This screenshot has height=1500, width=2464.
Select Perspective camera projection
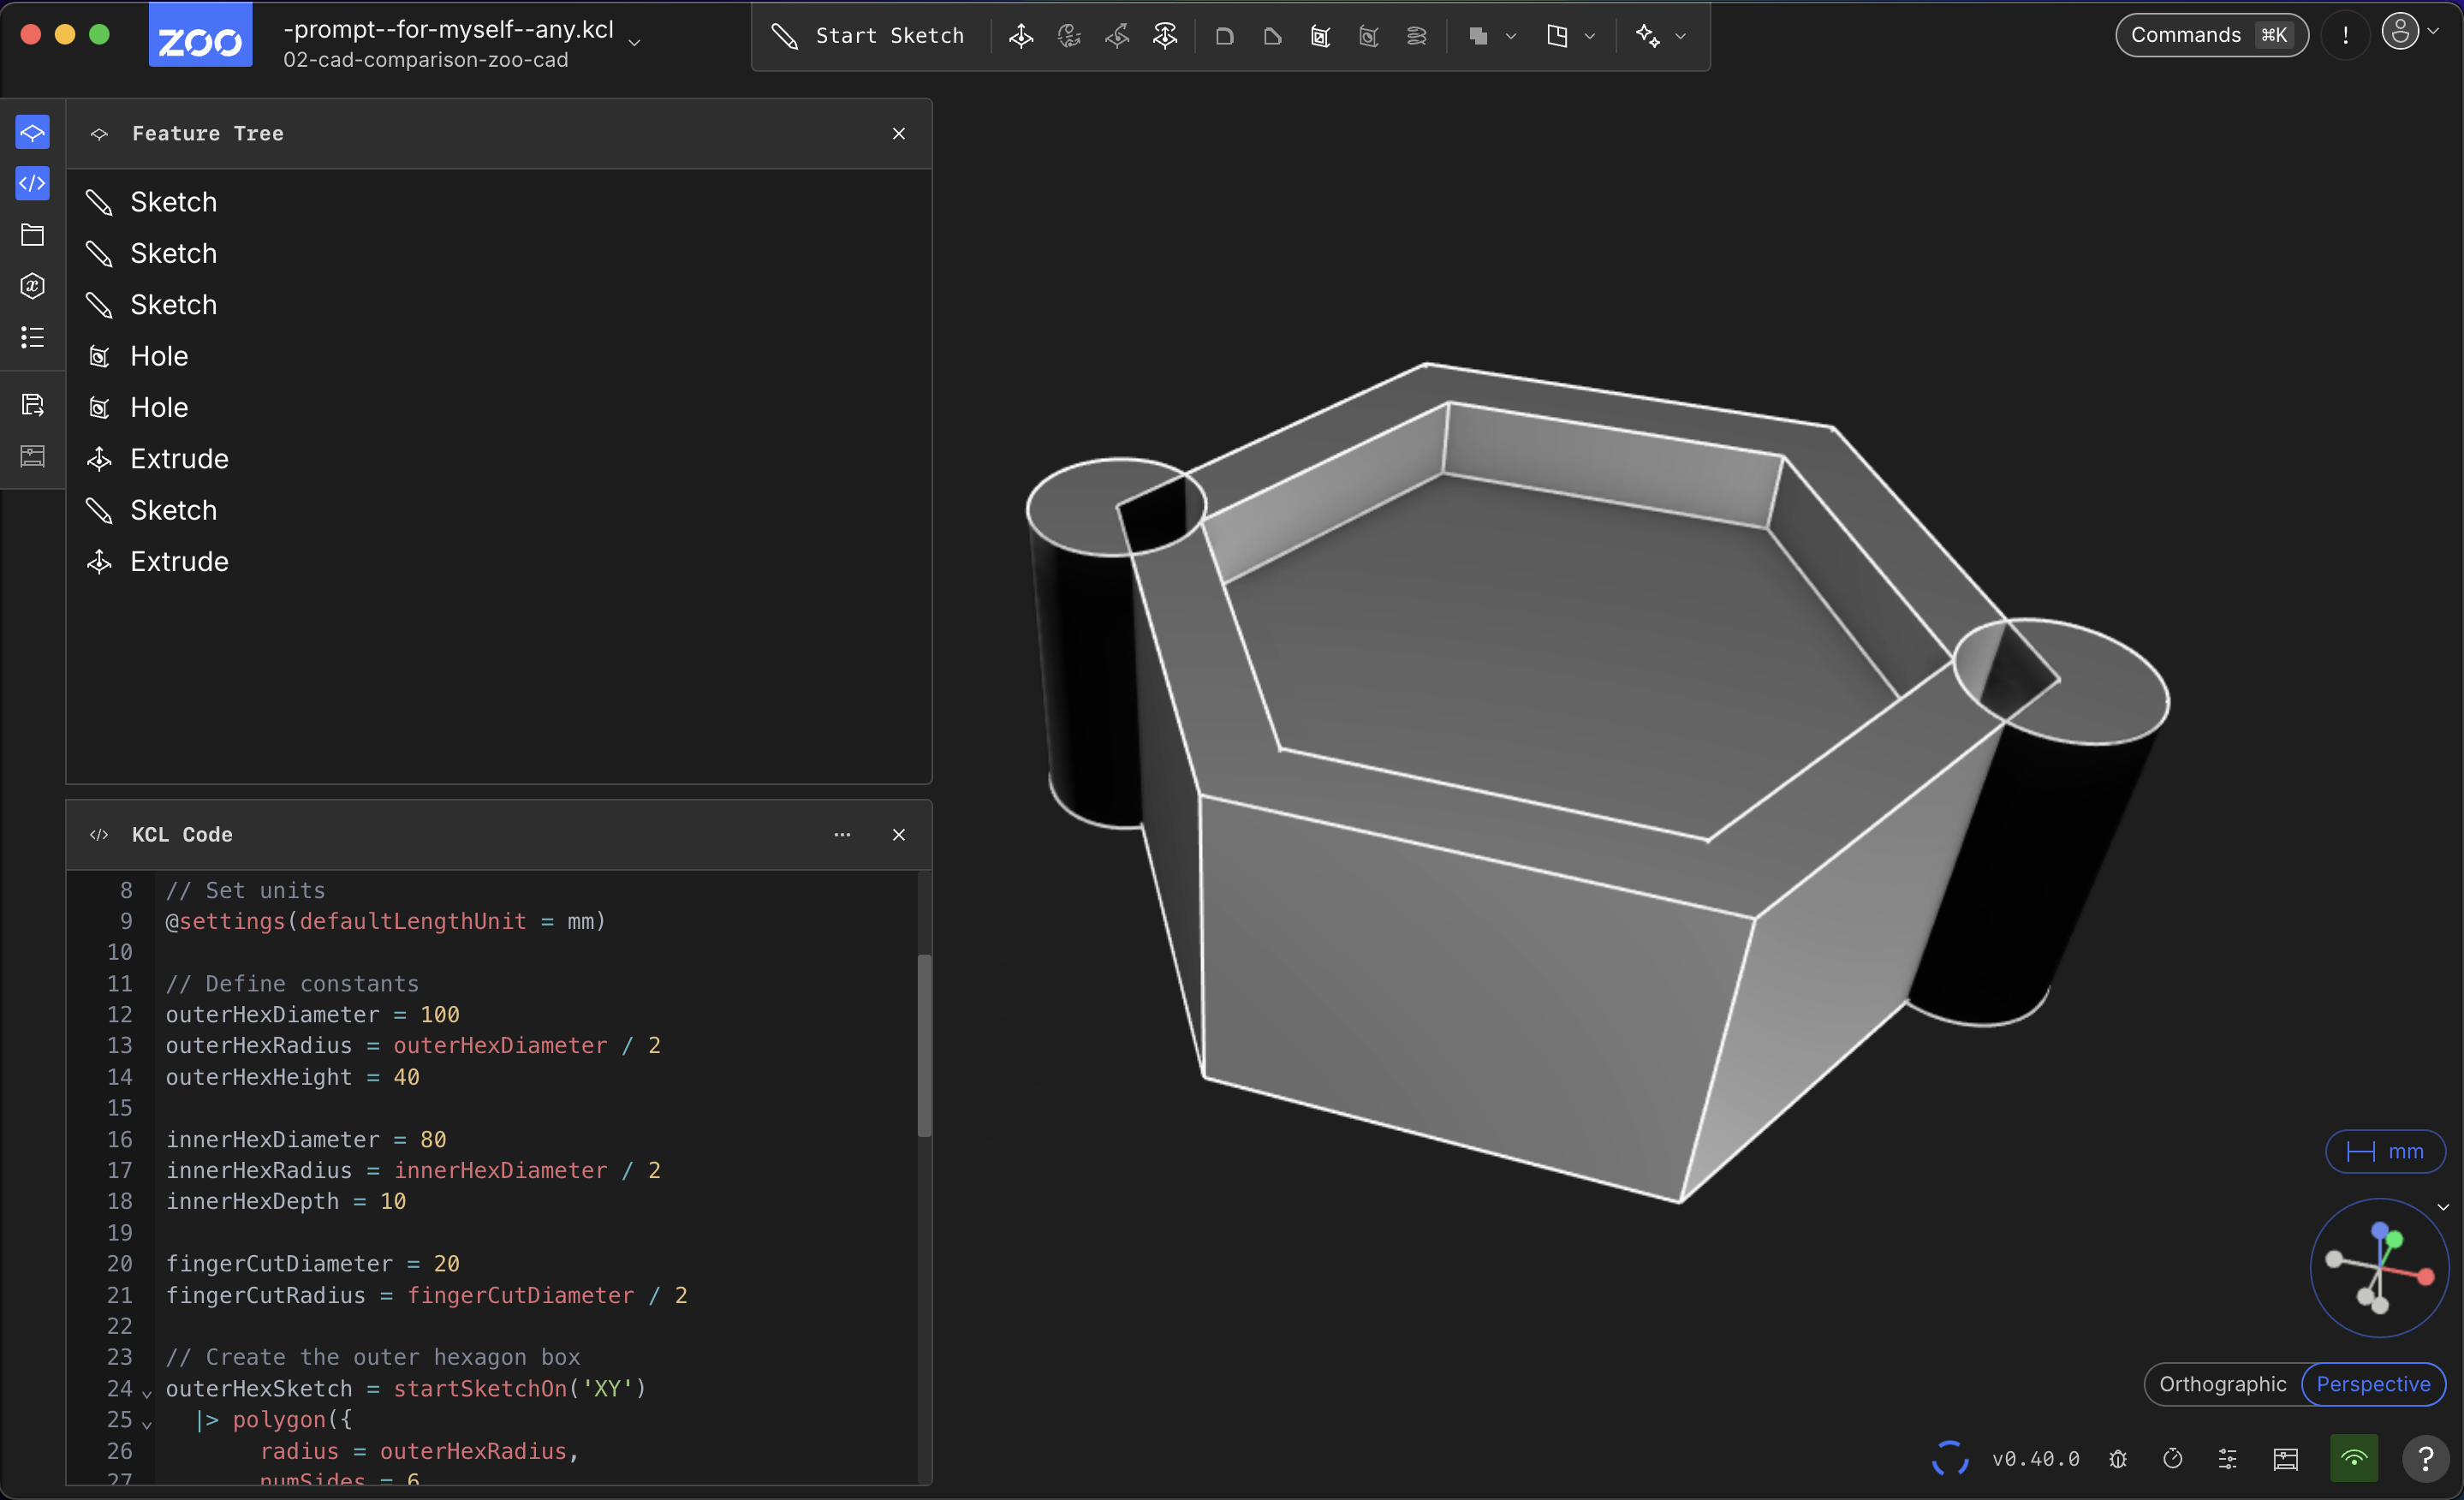[2373, 1384]
